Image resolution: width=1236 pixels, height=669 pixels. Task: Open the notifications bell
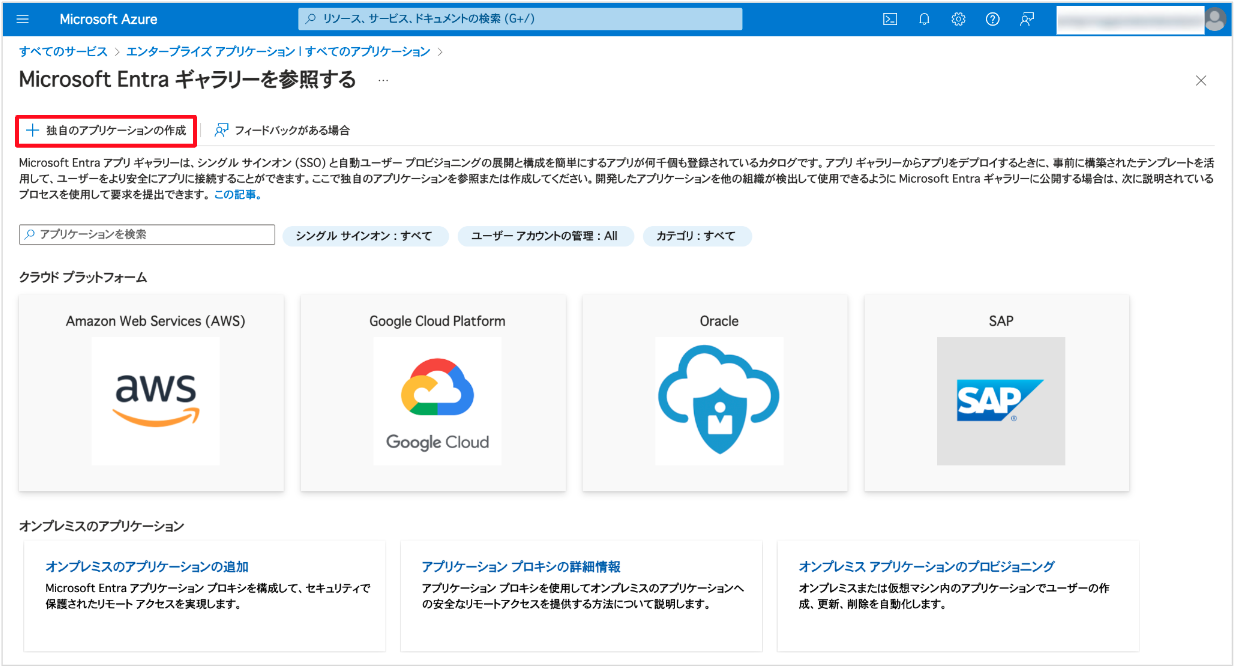point(924,19)
